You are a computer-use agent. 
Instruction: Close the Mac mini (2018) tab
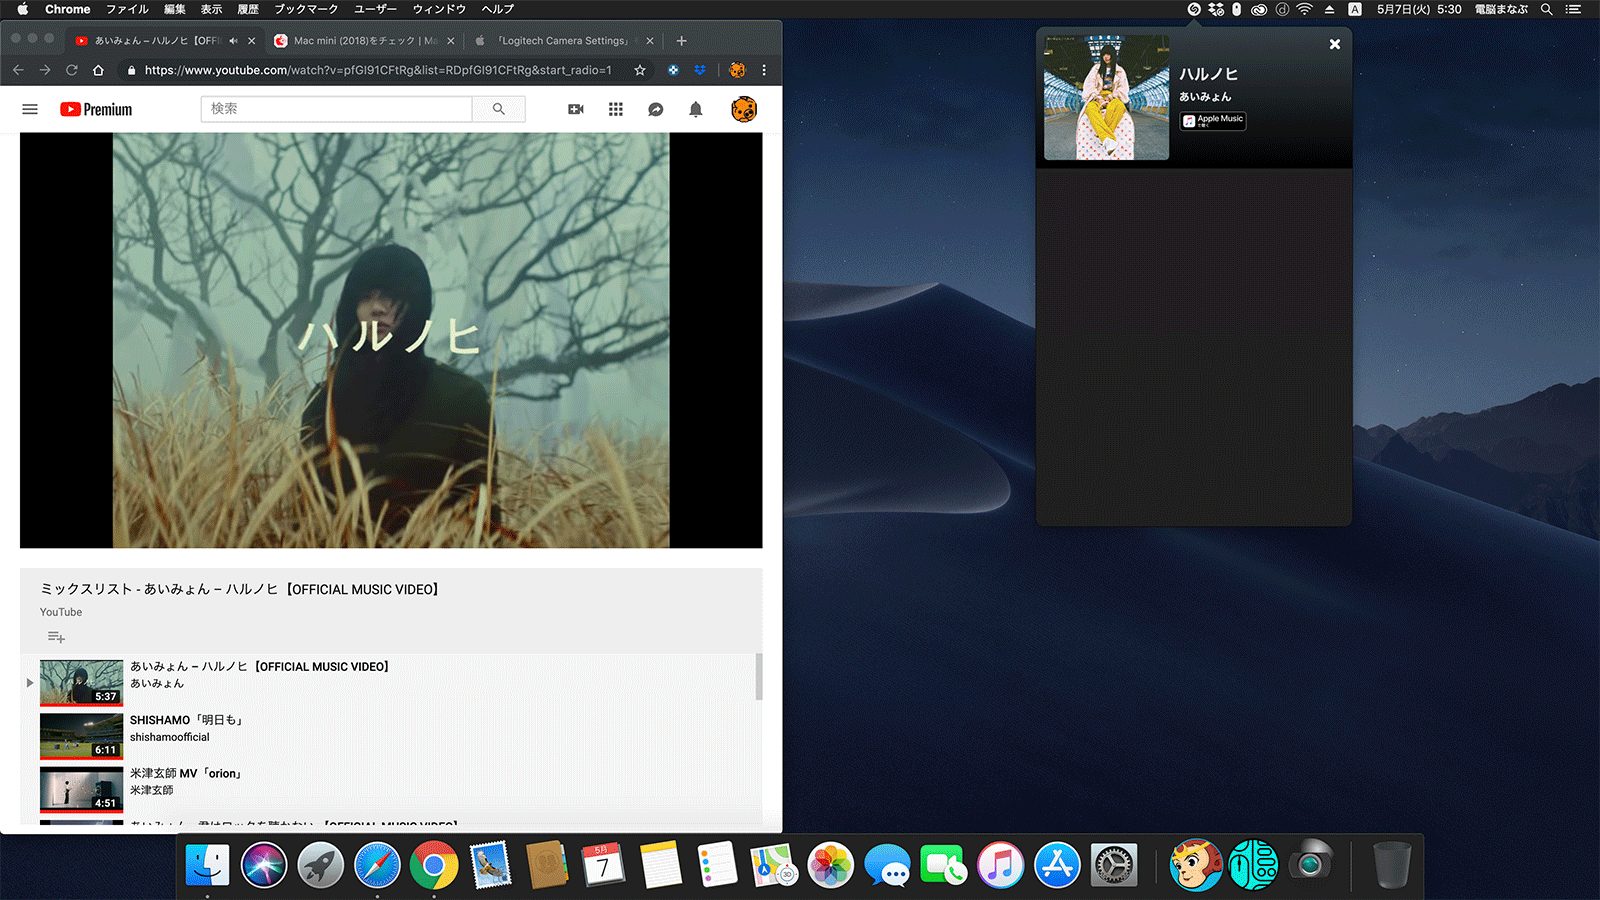pos(451,41)
